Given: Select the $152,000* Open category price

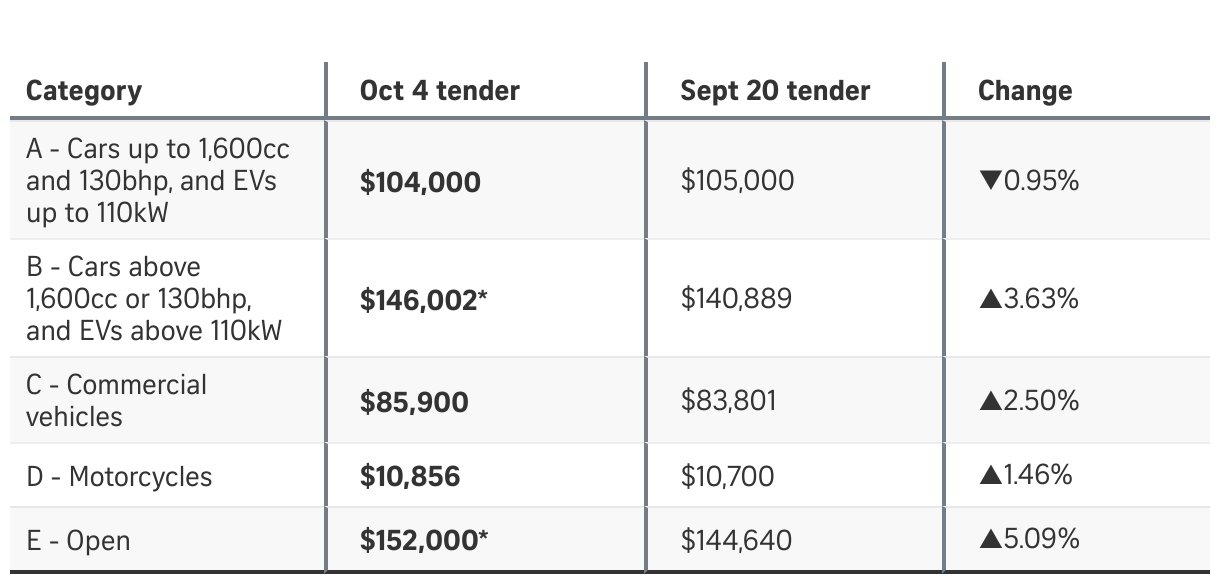Looking at the screenshot, I should point(424,540).
